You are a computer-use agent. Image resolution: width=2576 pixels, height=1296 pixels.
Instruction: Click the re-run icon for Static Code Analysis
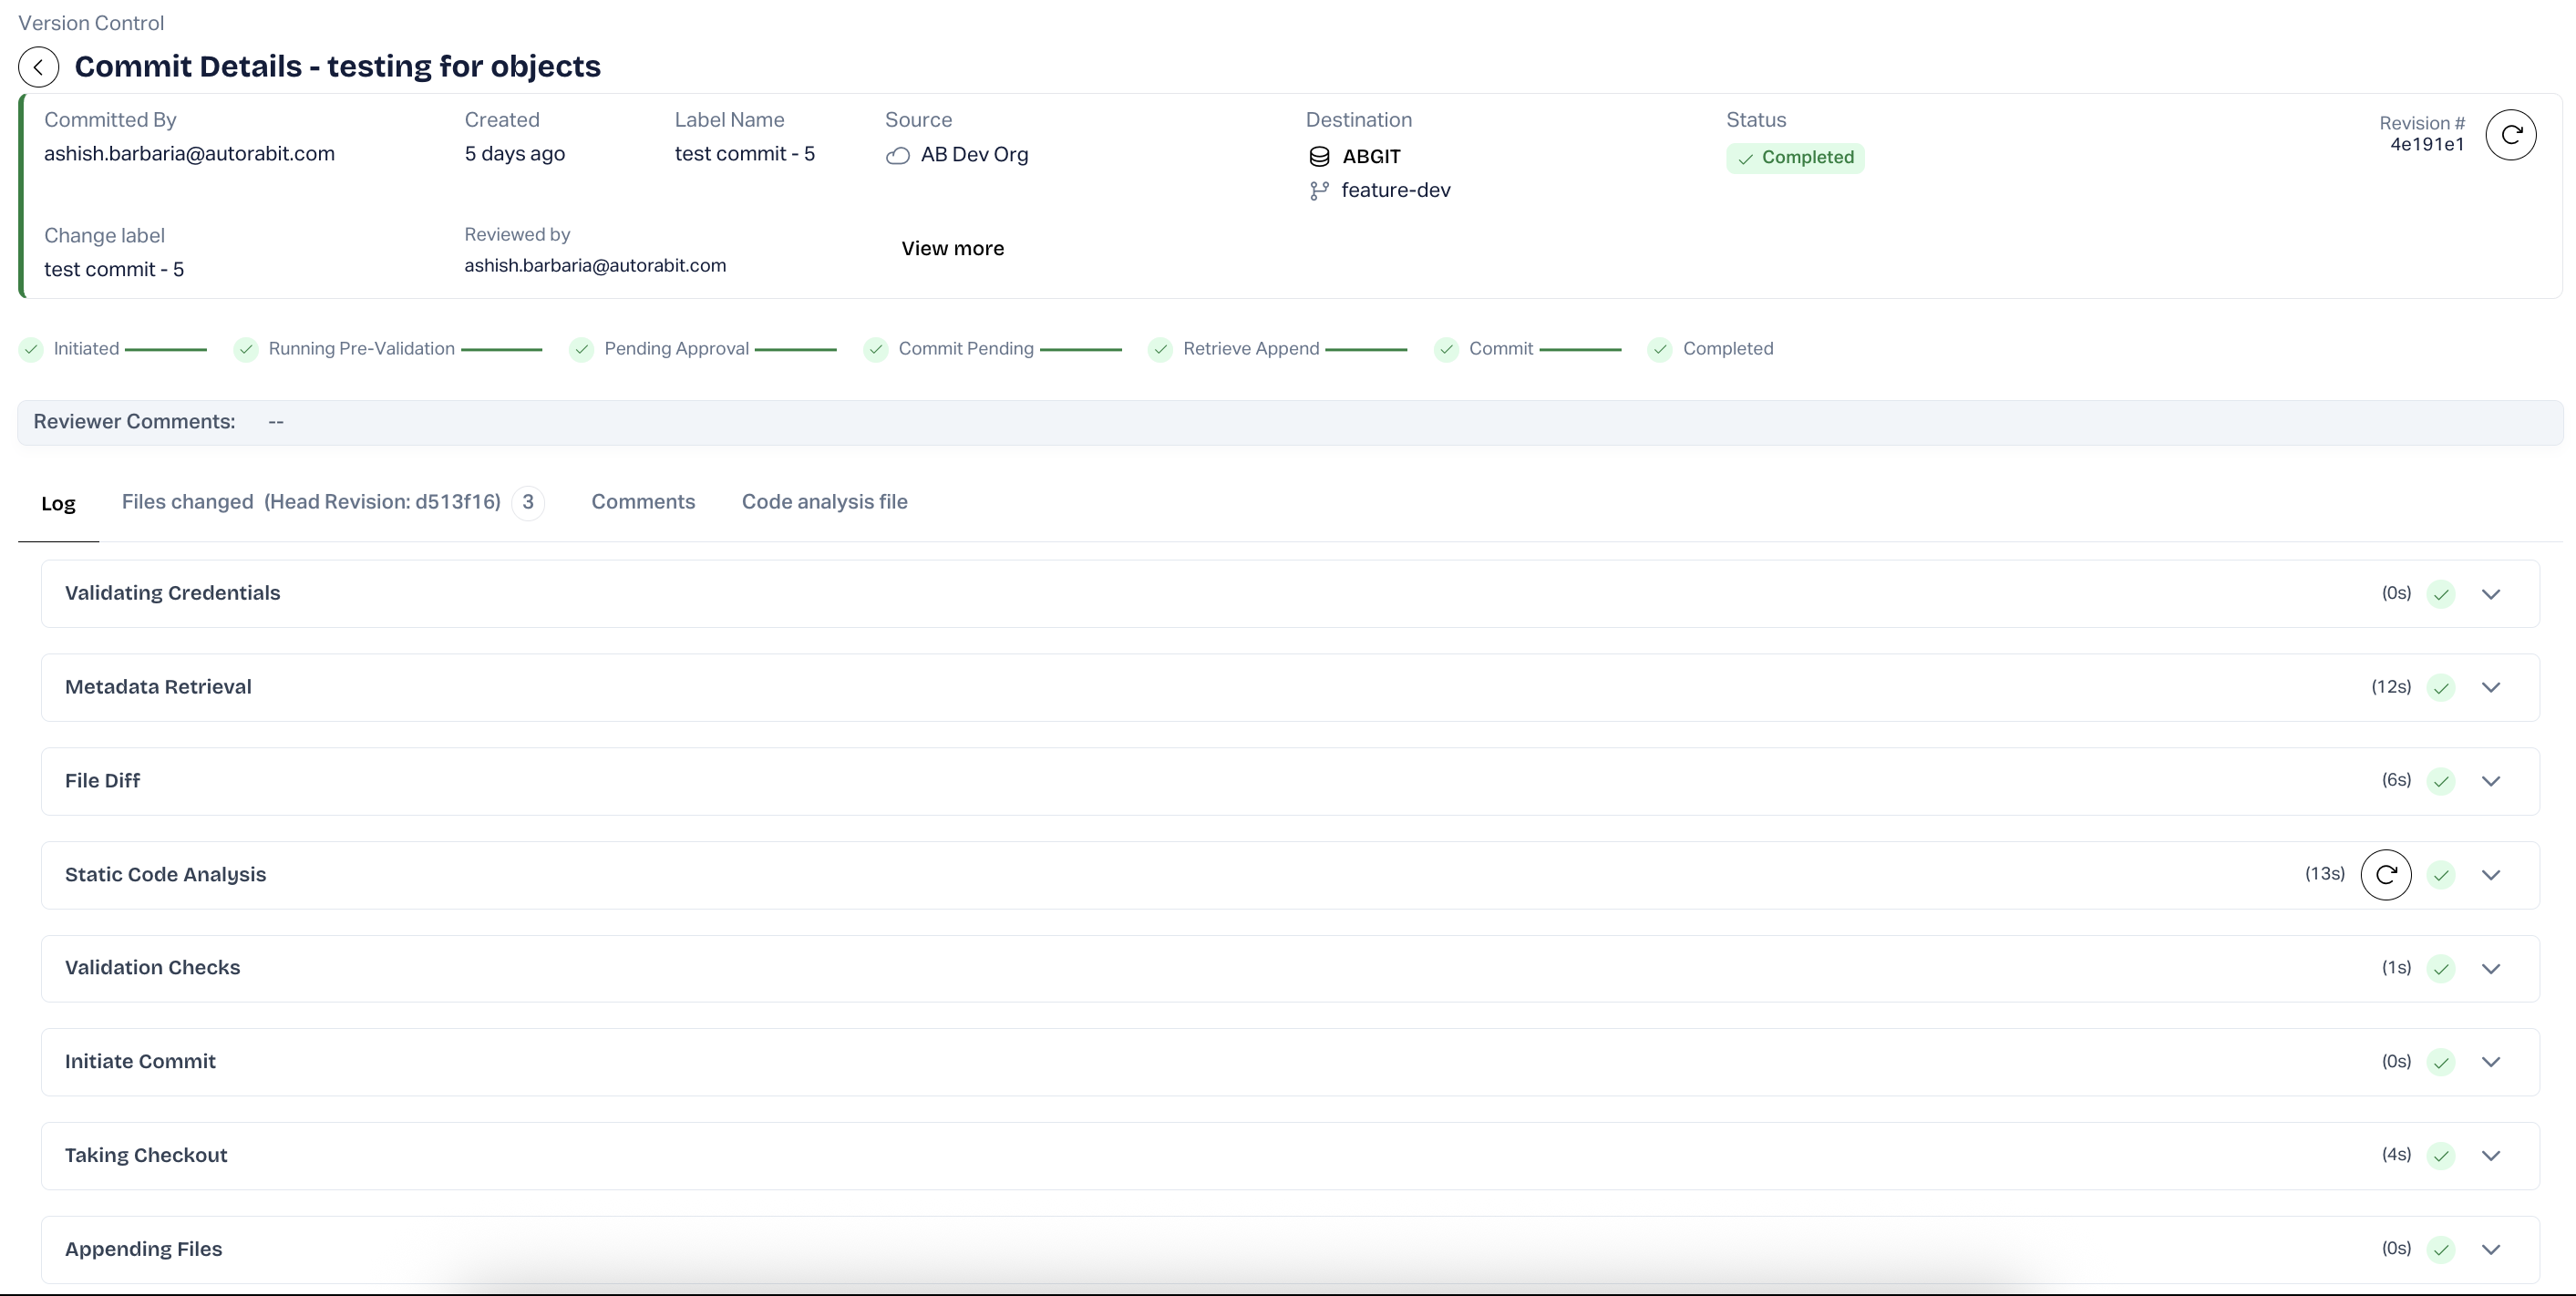[x=2385, y=875]
